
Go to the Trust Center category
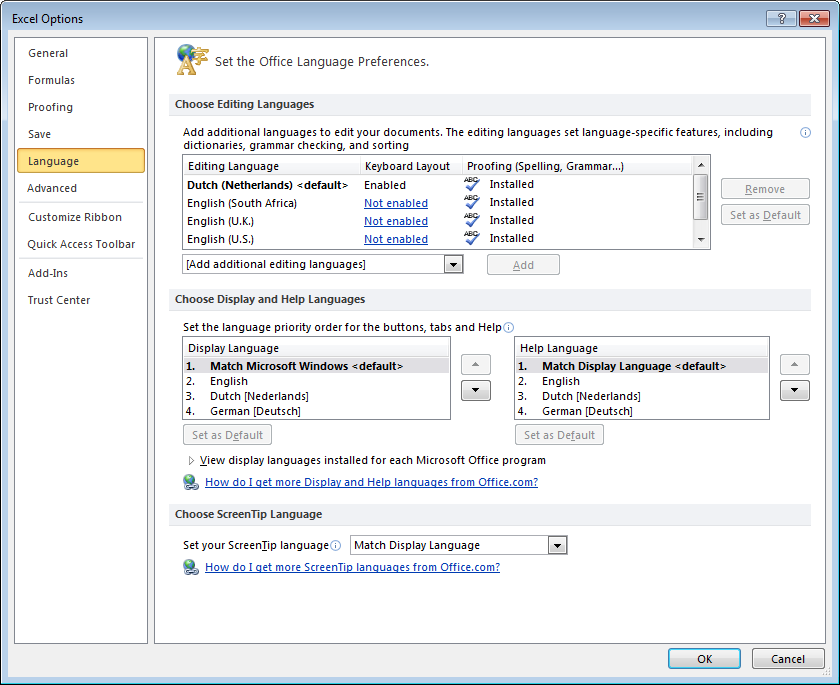[59, 300]
